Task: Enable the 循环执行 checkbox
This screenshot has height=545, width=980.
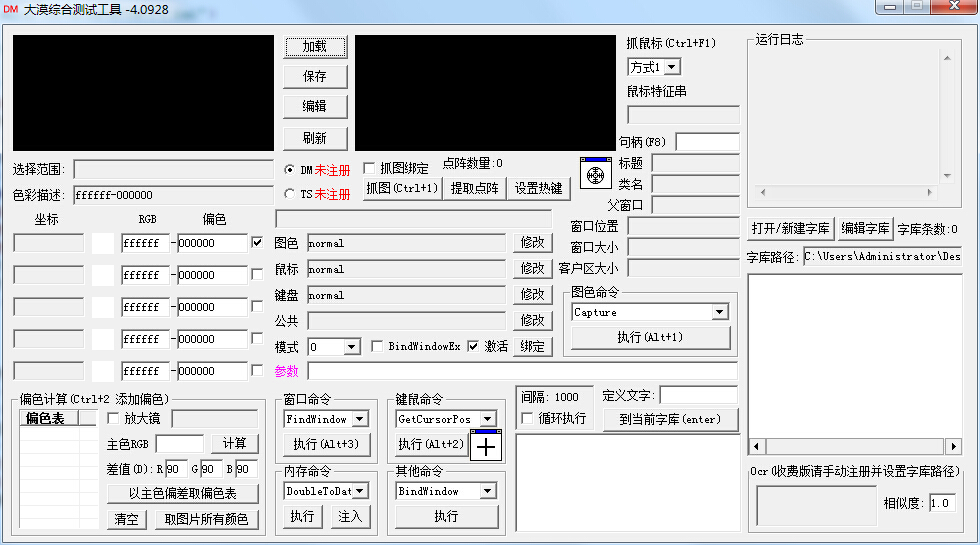Action: [527, 418]
